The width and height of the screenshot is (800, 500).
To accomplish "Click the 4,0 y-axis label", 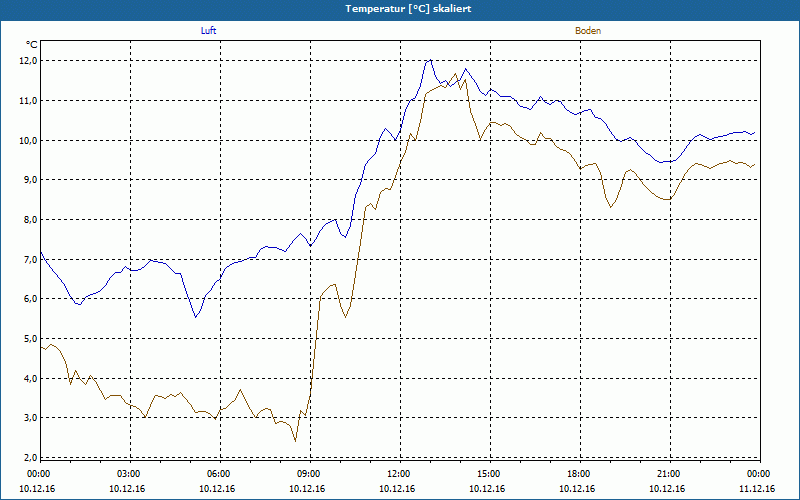I will pyautogui.click(x=31, y=378).
